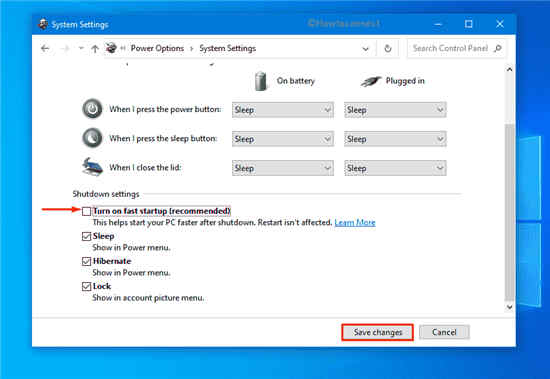This screenshot has height=379, width=550.
Task: Click the Plugged in icon
Action: (x=370, y=81)
